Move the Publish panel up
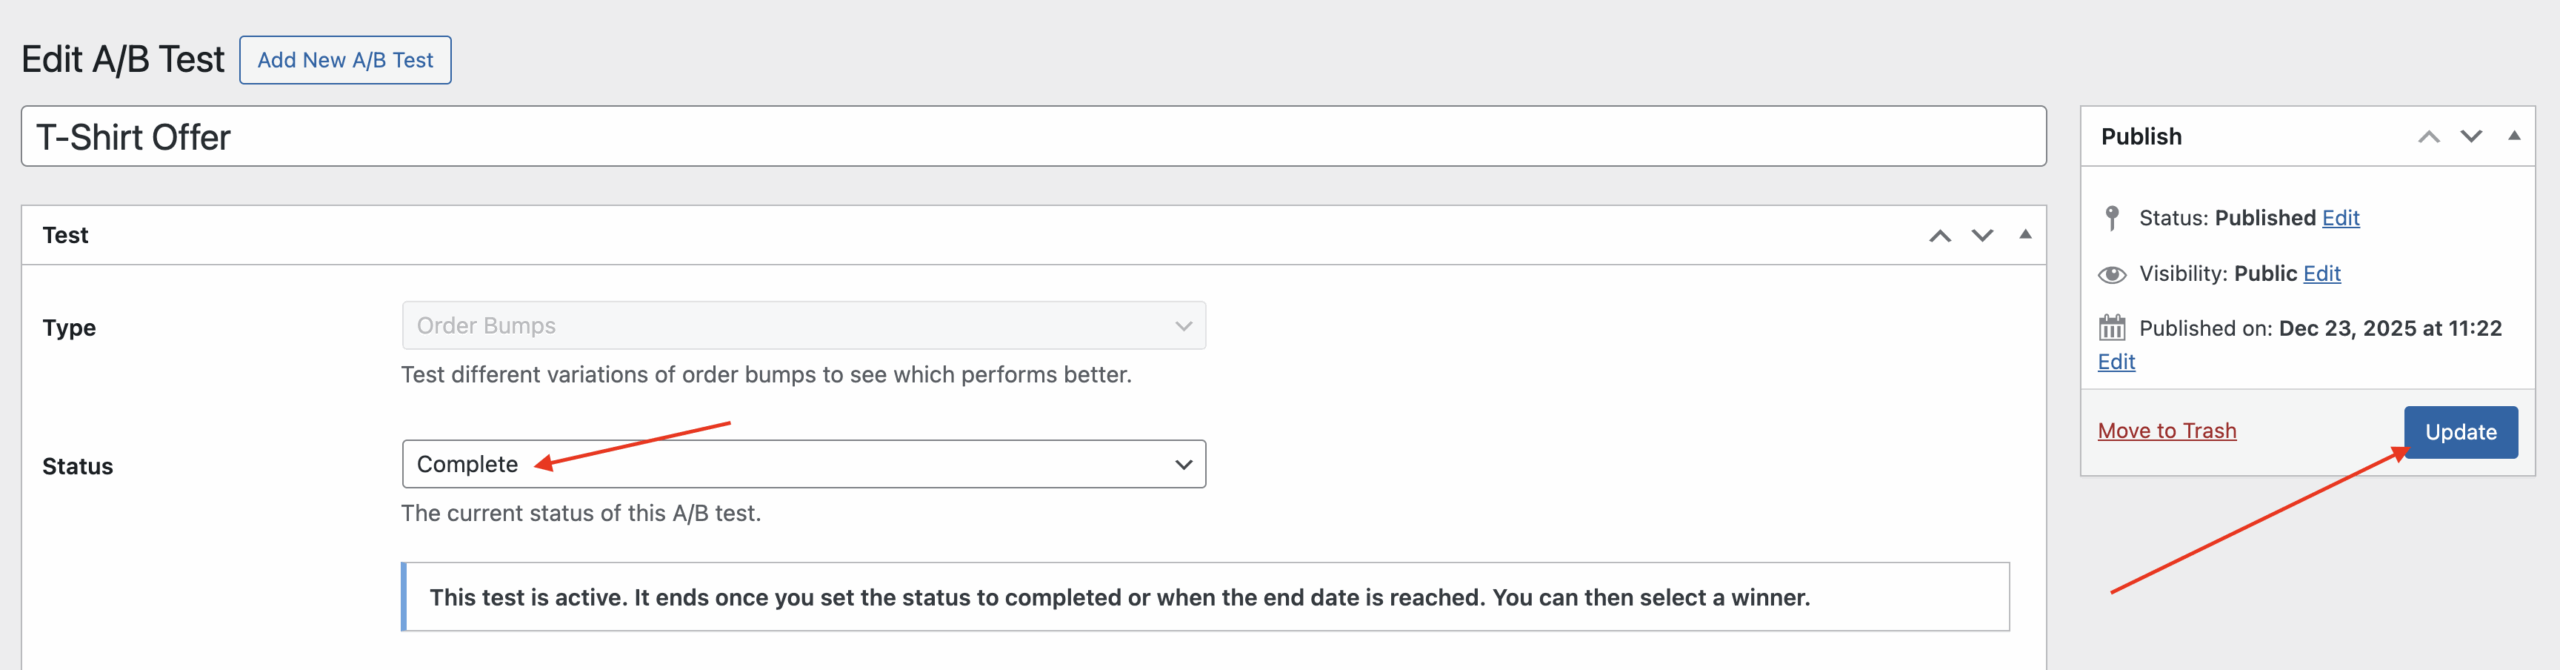The image size is (2560, 670). [x=2429, y=137]
